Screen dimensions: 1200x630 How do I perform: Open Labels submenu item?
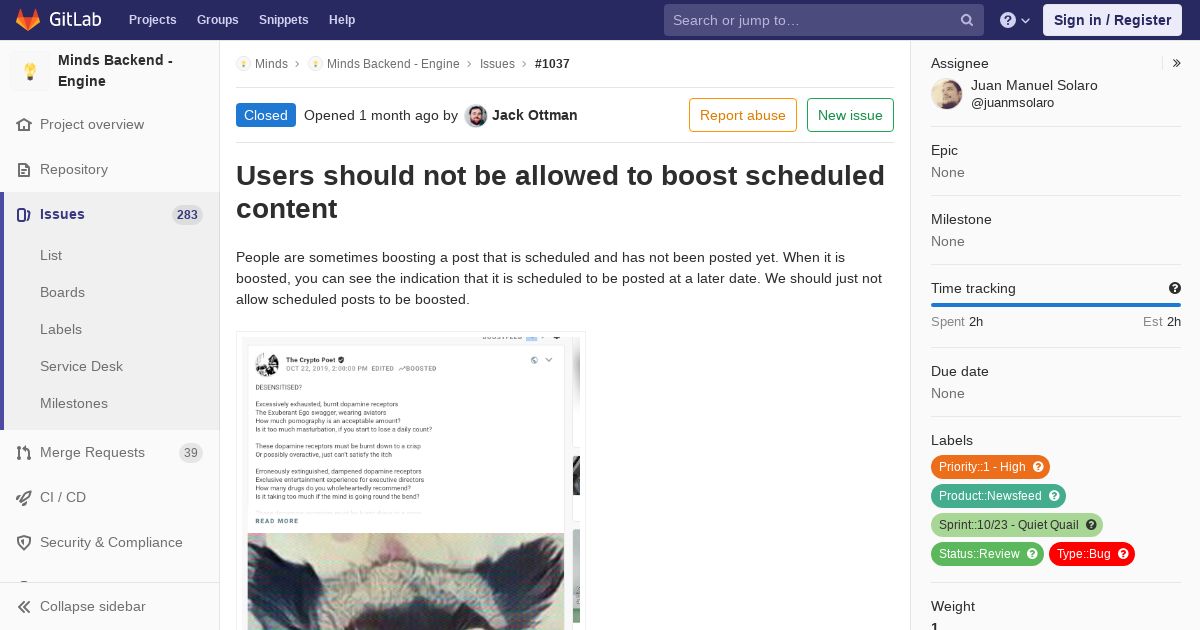(61, 330)
